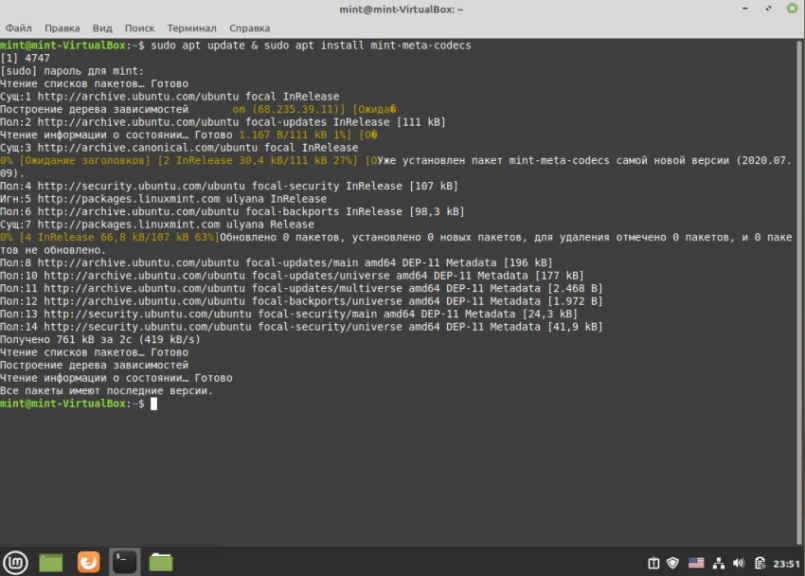Click the line 'Сущ:7 http://packages.linuxmint.com ulyana Release'

click(x=157, y=224)
